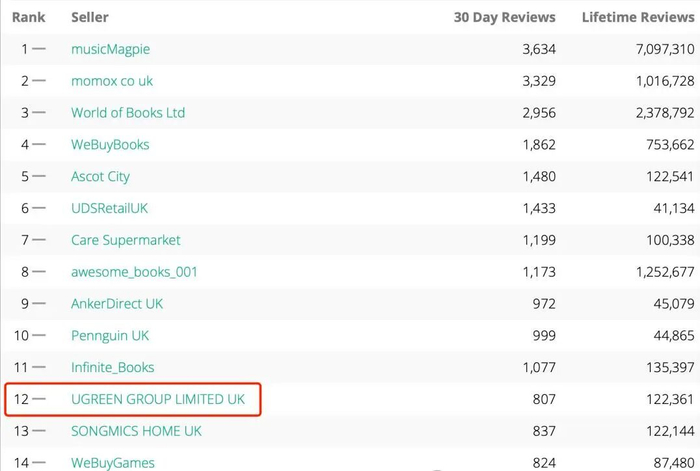Open the WeBuyGames seller link
This screenshot has height=471, width=700.
coord(113,462)
